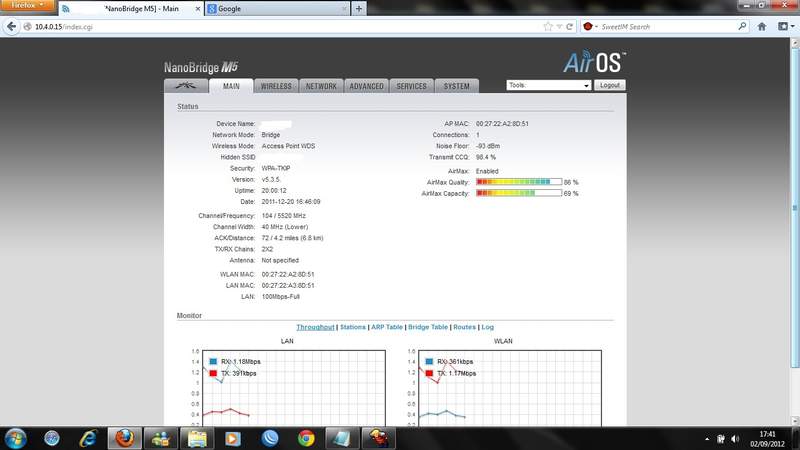Open the red character taskbar icon
The width and height of the screenshot is (800, 450).
pos(379,438)
